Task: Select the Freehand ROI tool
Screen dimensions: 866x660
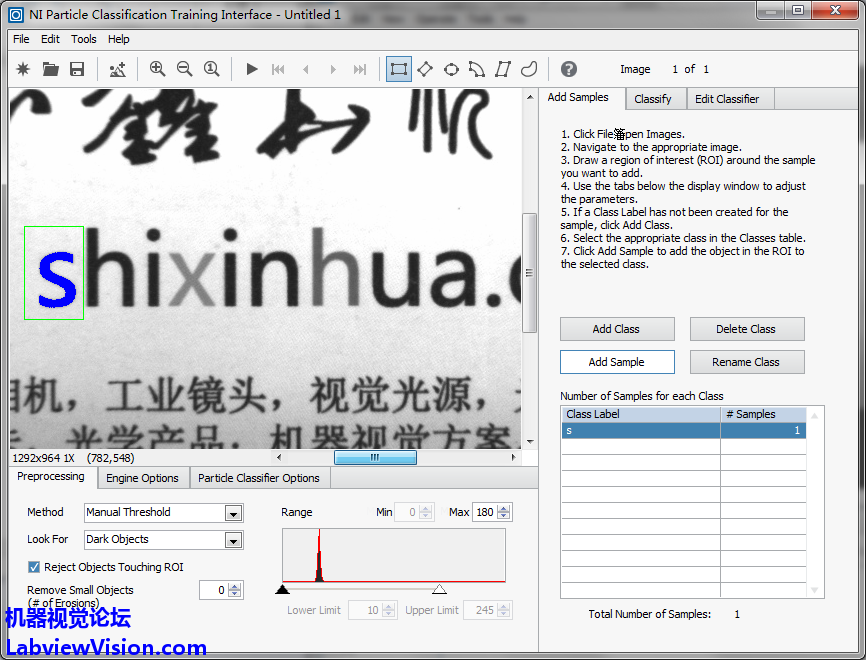Action: (529, 69)
